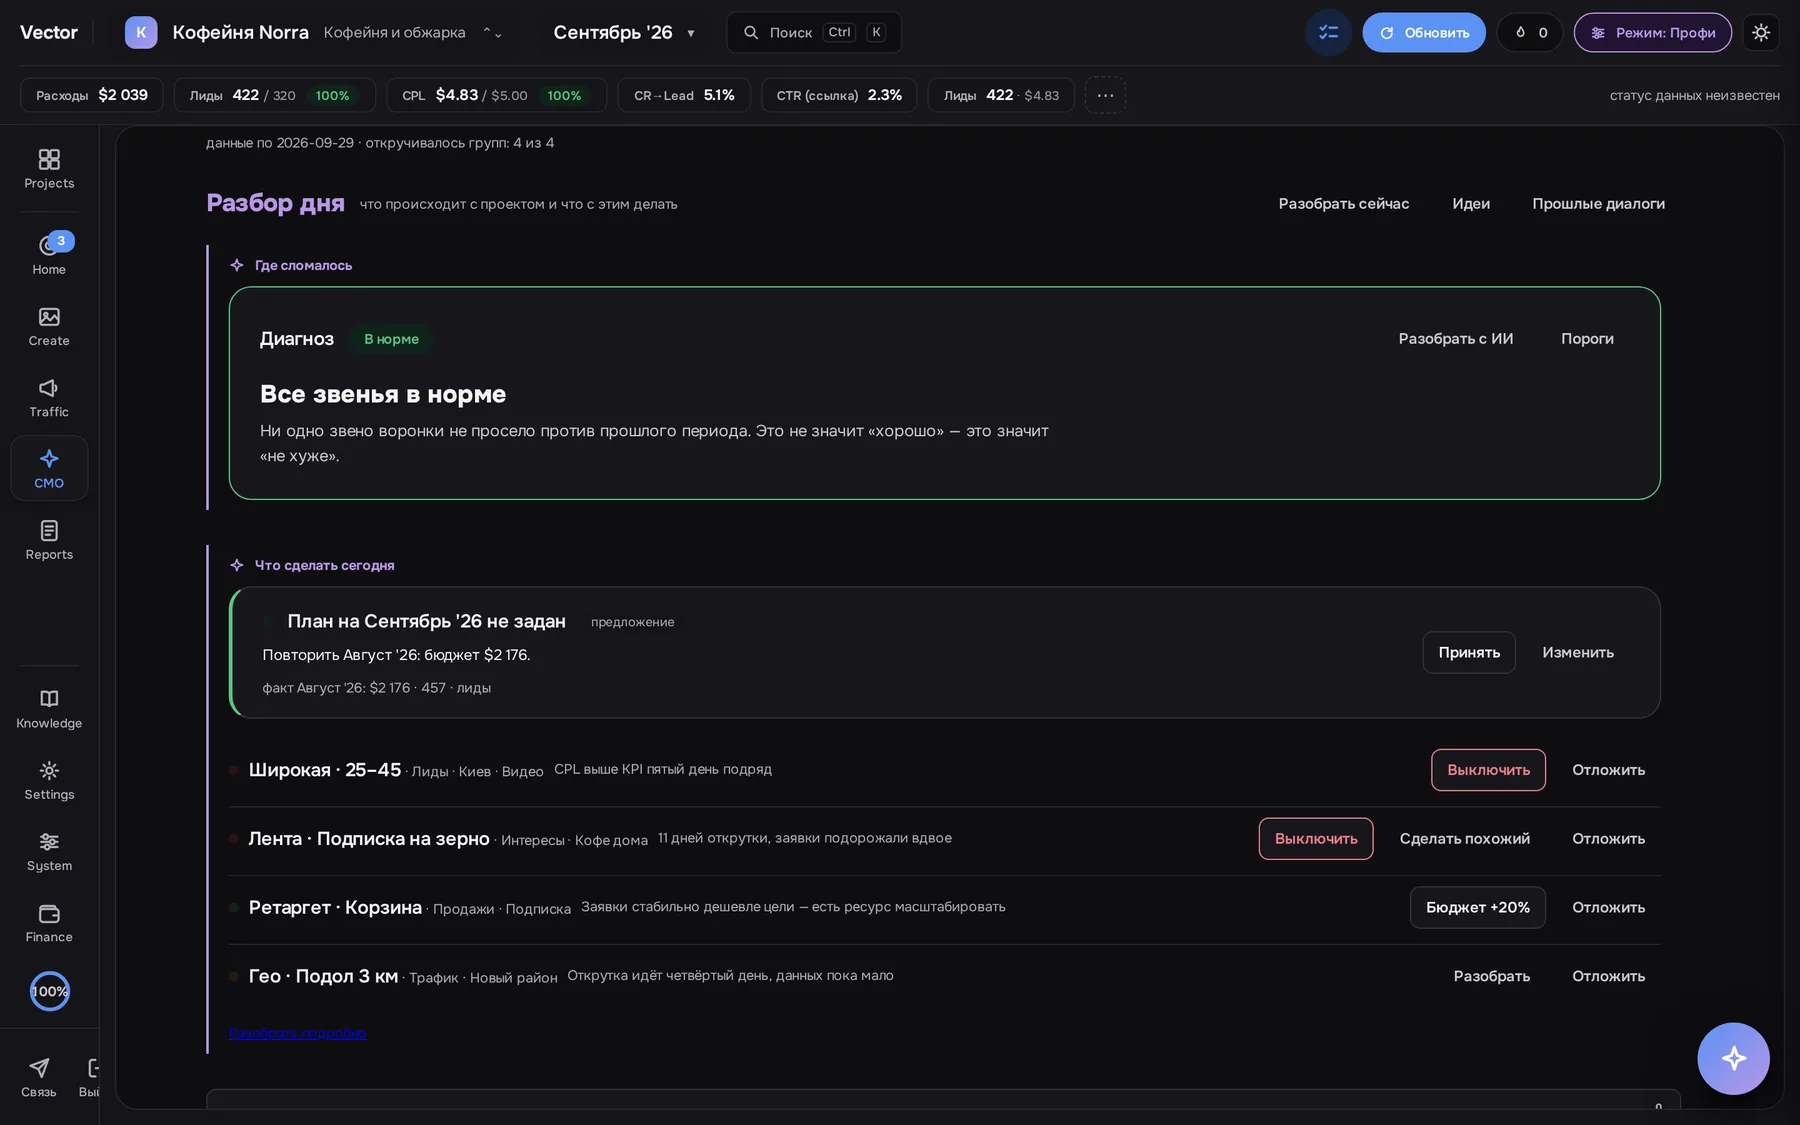The width and height of the screenshot is (1800, 1125).
Task: Toggle the checklist icon beside Обновить
Action: (x=1328, y=33)
